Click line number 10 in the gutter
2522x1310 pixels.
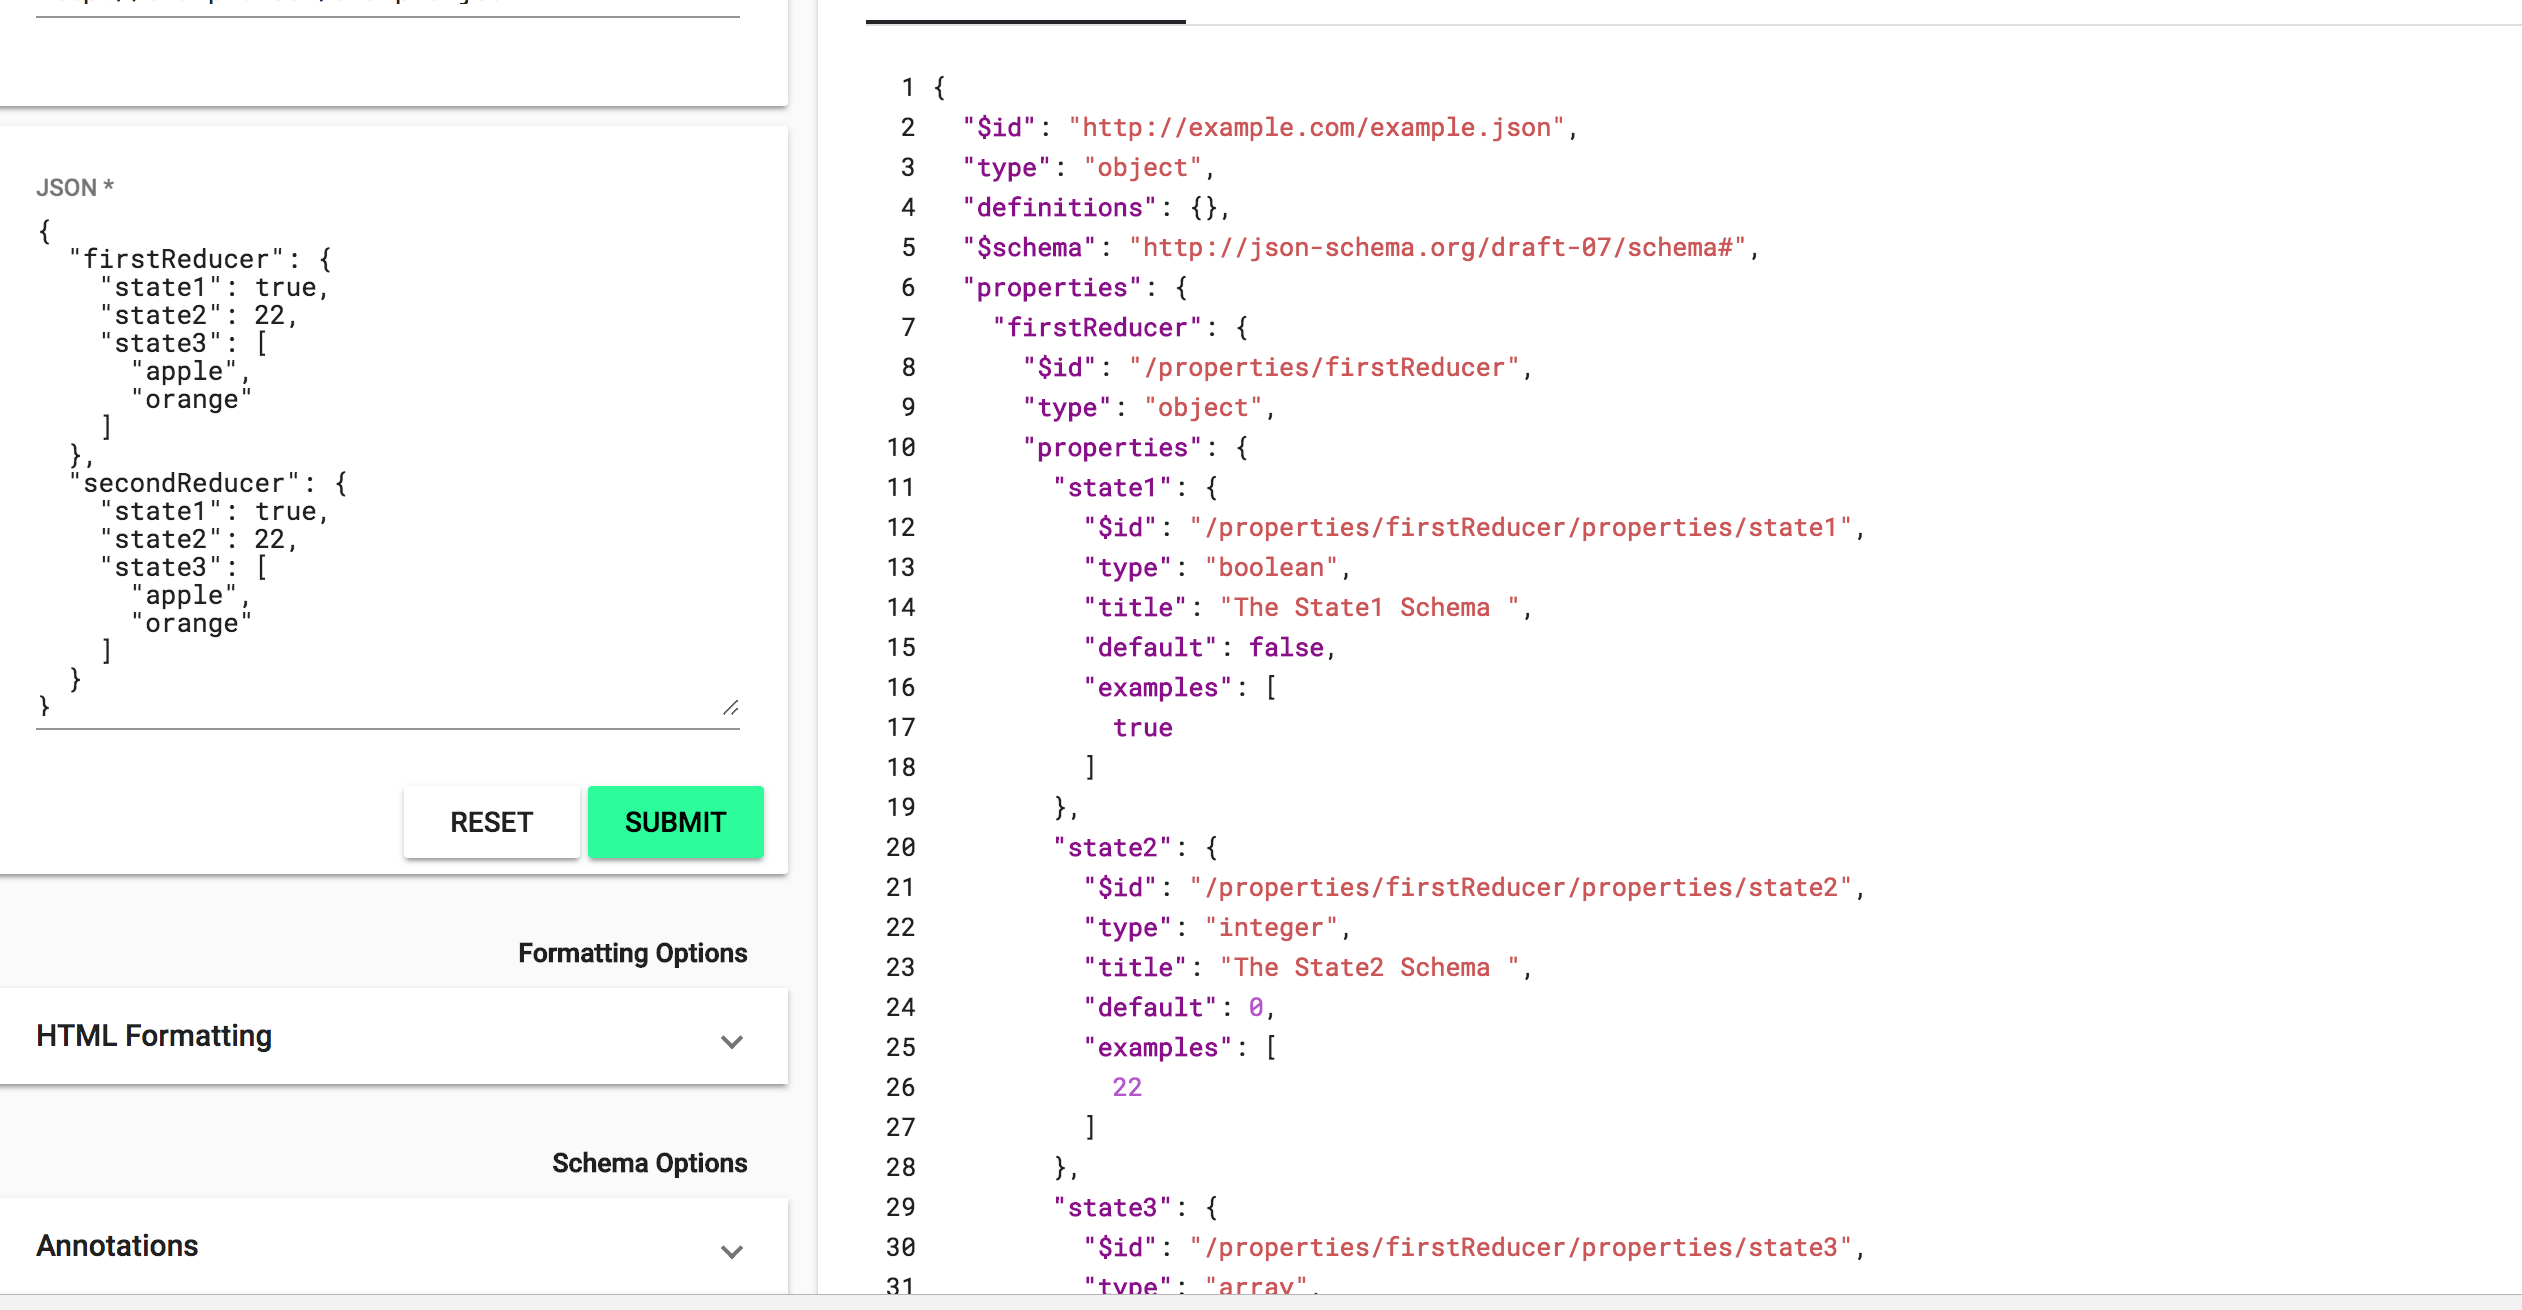click(900, 448)
